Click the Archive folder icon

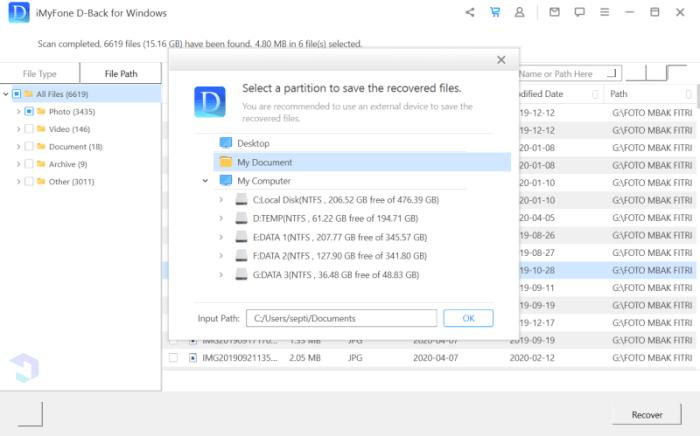pyautogui.click(x=41, y=164)
